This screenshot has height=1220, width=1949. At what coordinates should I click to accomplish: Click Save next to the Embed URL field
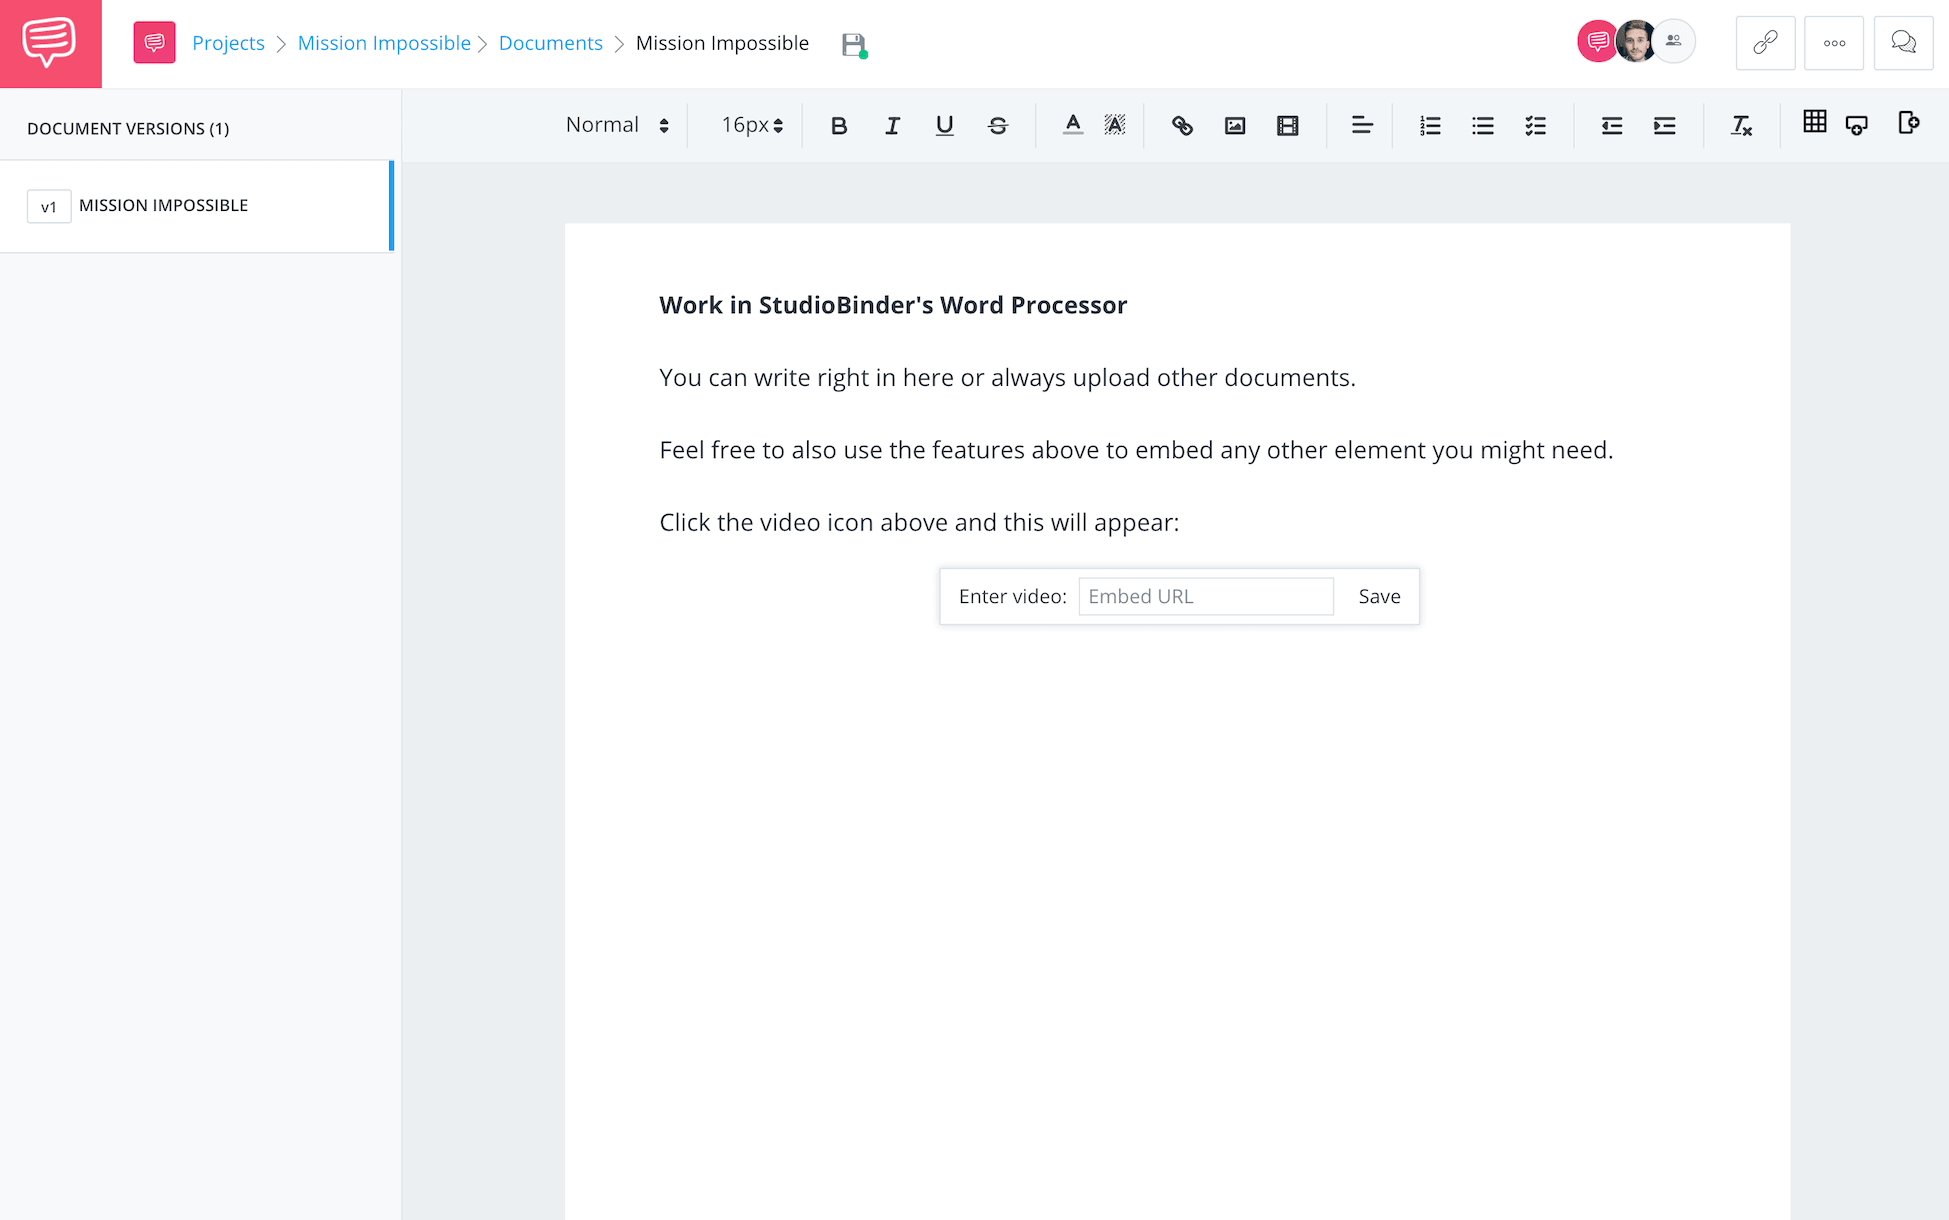pyautogui.click(x=1379, y=595)
